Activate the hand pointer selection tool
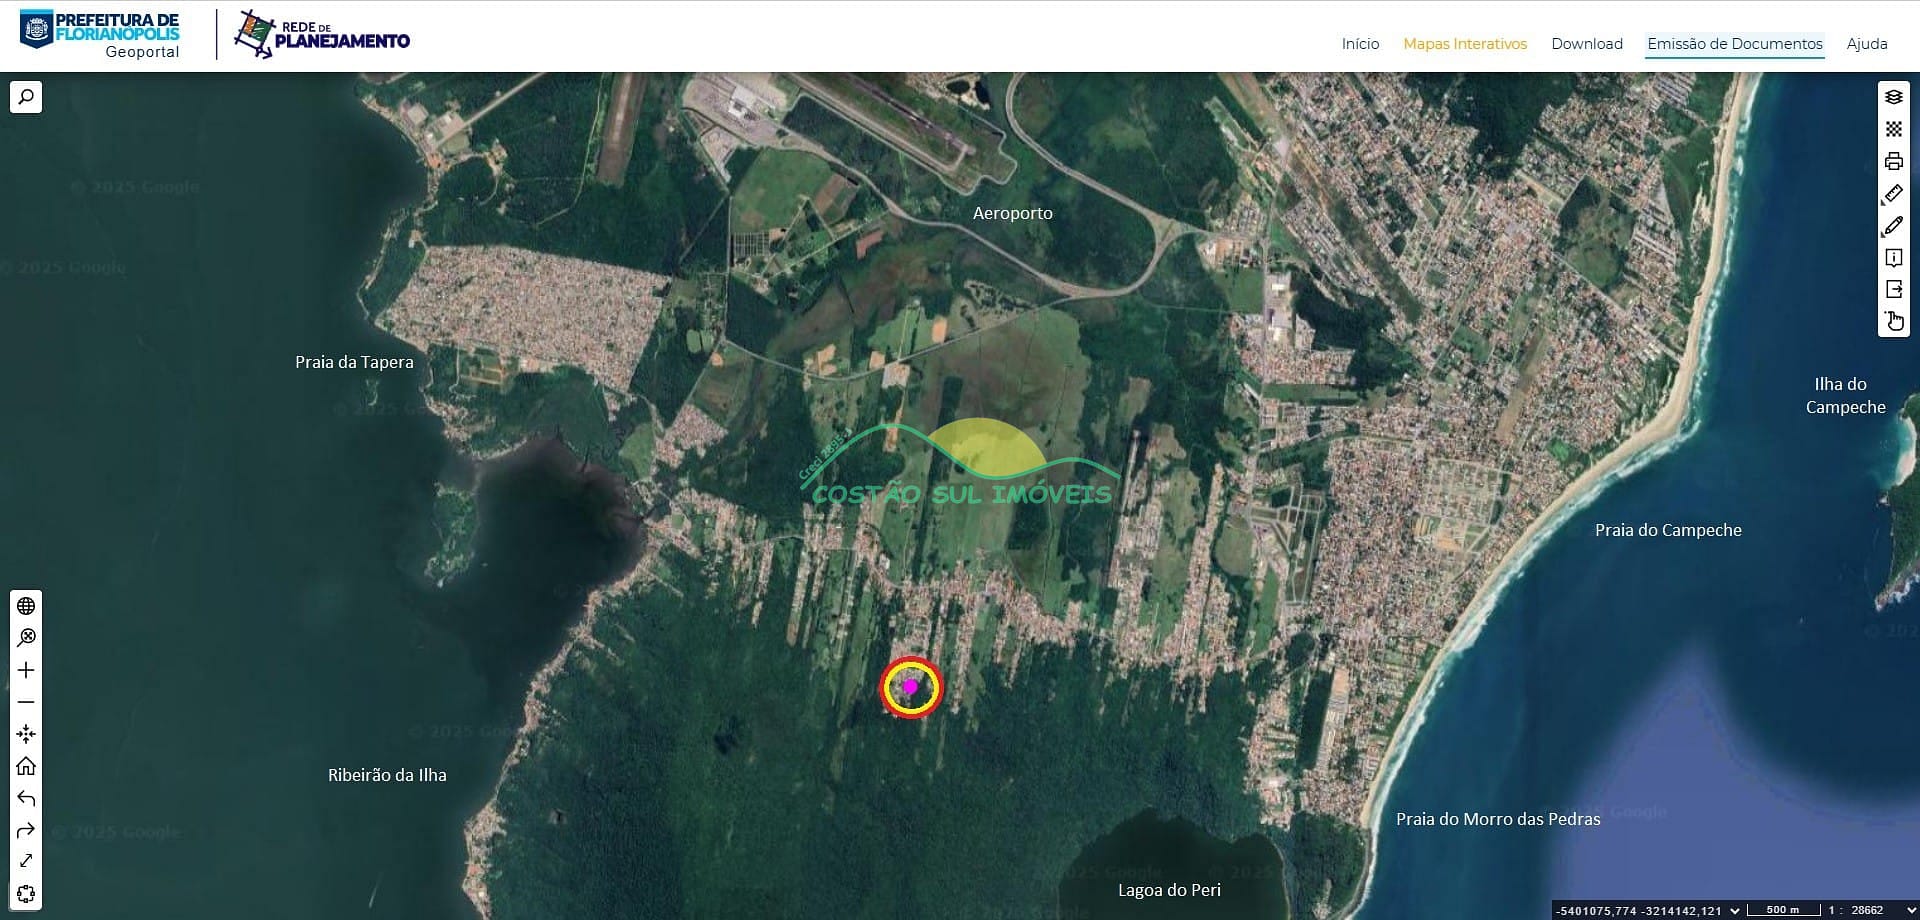 tap(1893, 321)
